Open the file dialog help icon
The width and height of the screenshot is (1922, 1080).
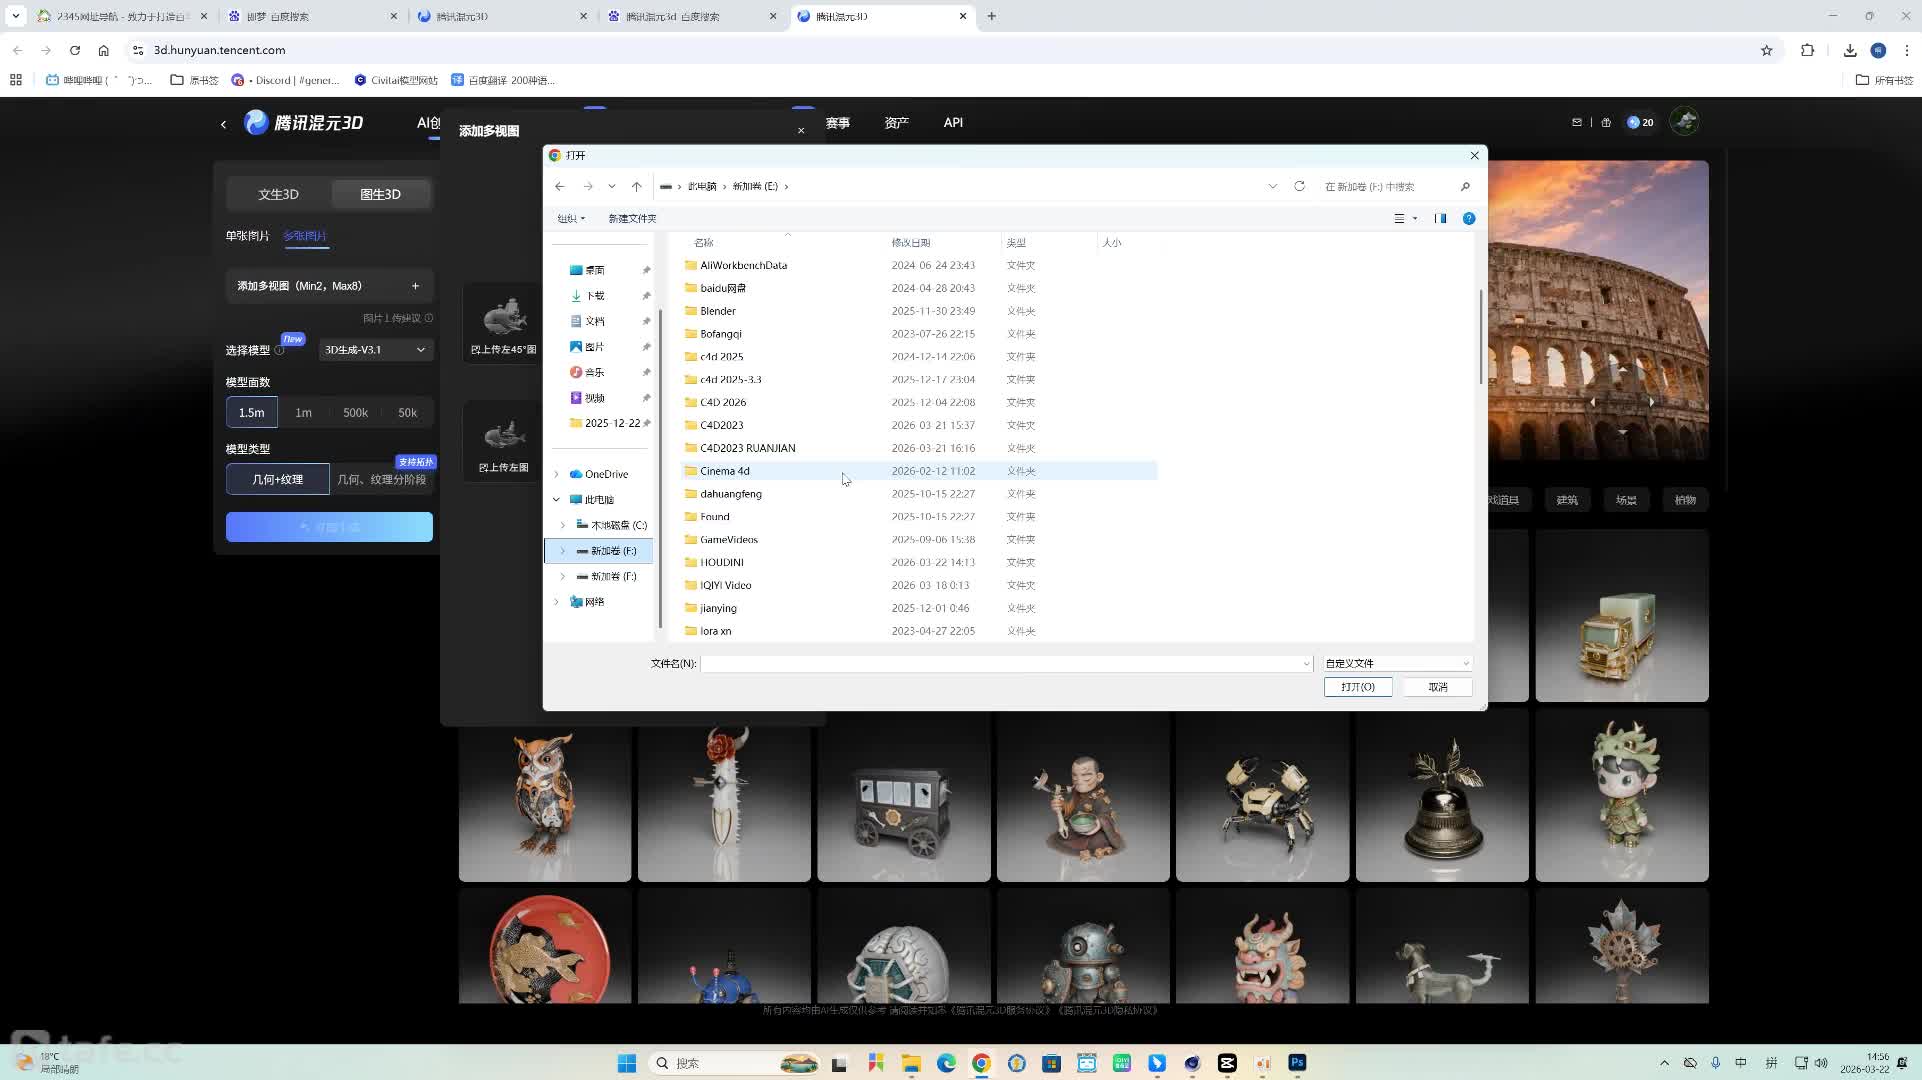[1469, 219]
